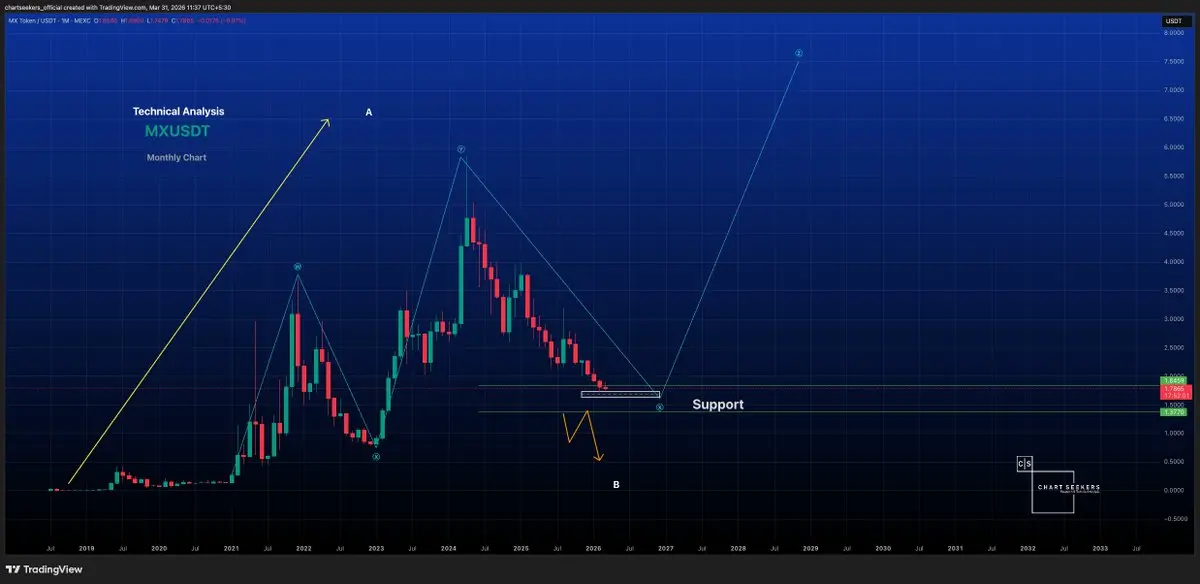Click the chartseekers_official attribution header text
Image resolution: width=1200 pixels, height=584 pixels.
pos(119,7)
